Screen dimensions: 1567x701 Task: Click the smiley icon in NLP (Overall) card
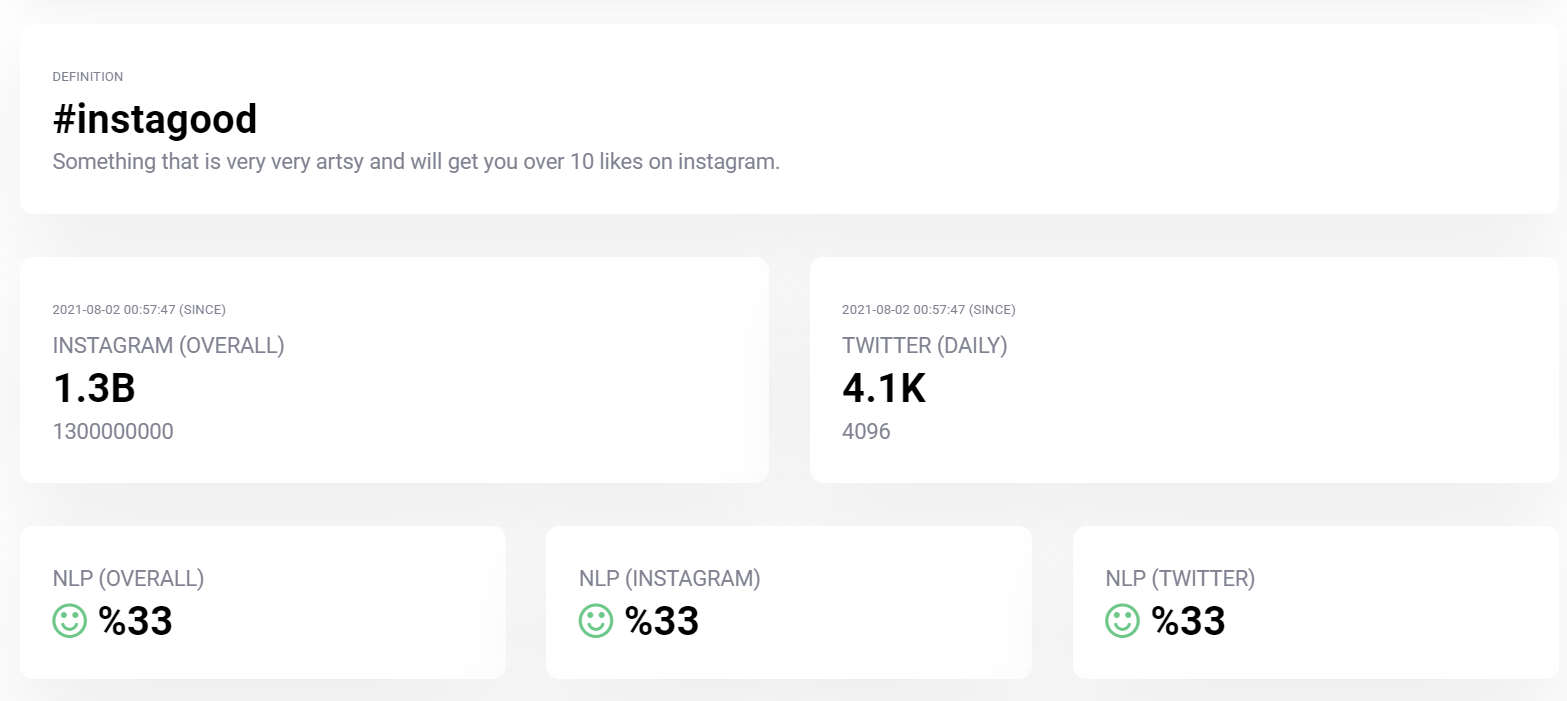[70, 621]
